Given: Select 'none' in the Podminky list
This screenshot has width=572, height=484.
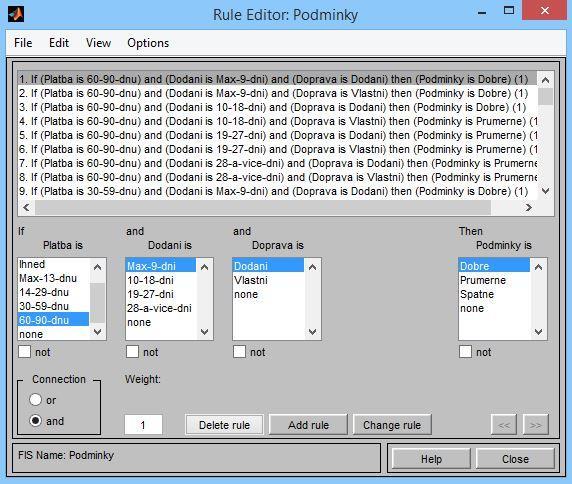Looking at the screenshot, I should click(494, 308).
